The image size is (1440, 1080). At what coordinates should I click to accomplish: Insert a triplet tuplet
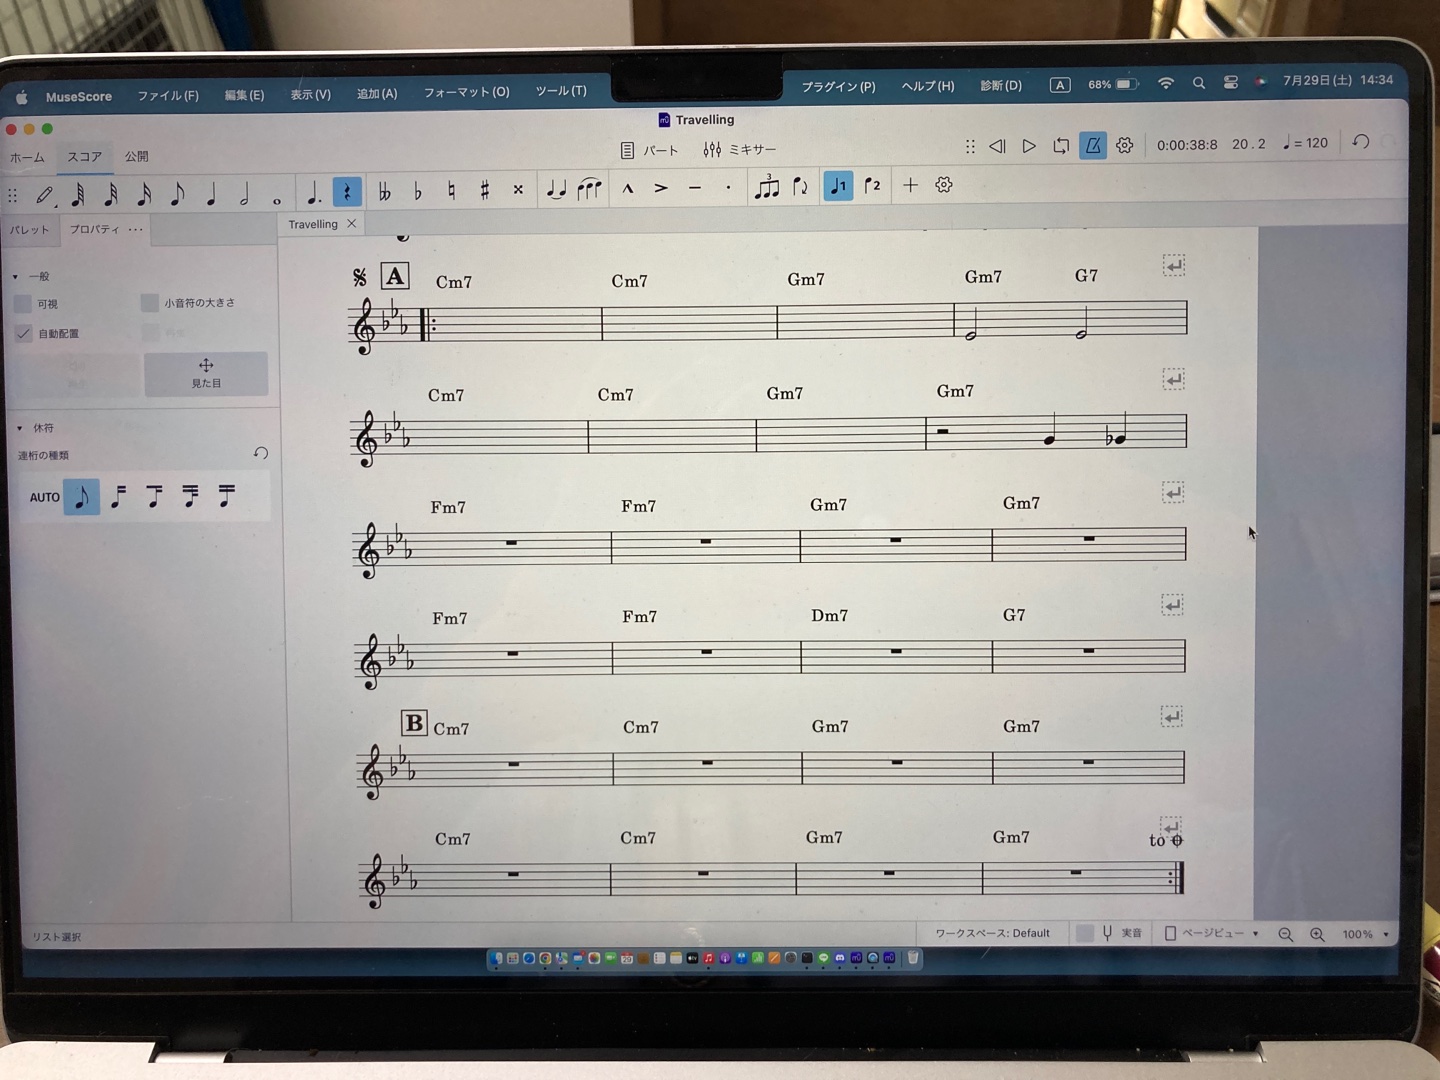[766, 187]
